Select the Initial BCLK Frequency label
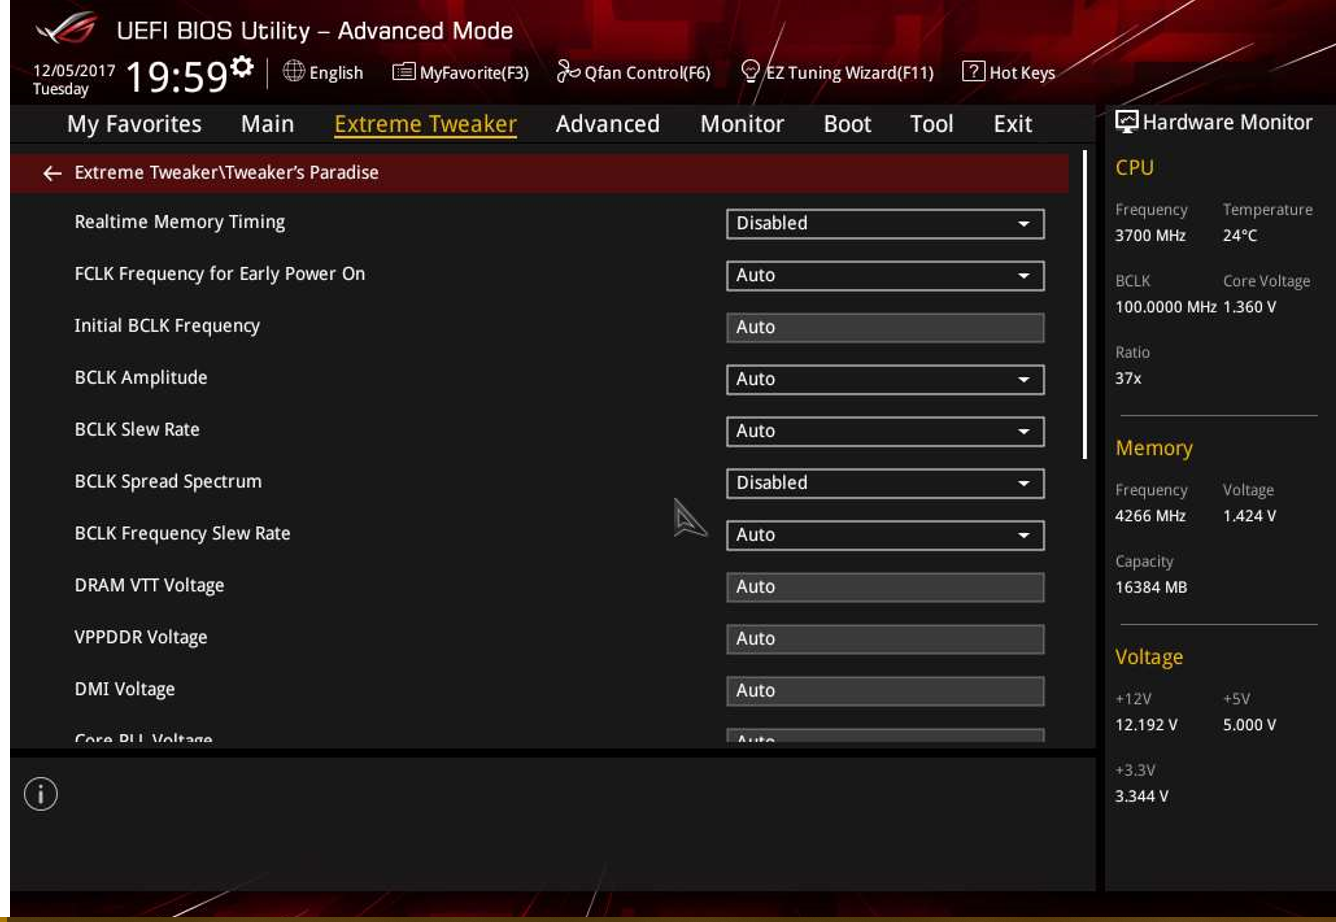 coord(167,326)
